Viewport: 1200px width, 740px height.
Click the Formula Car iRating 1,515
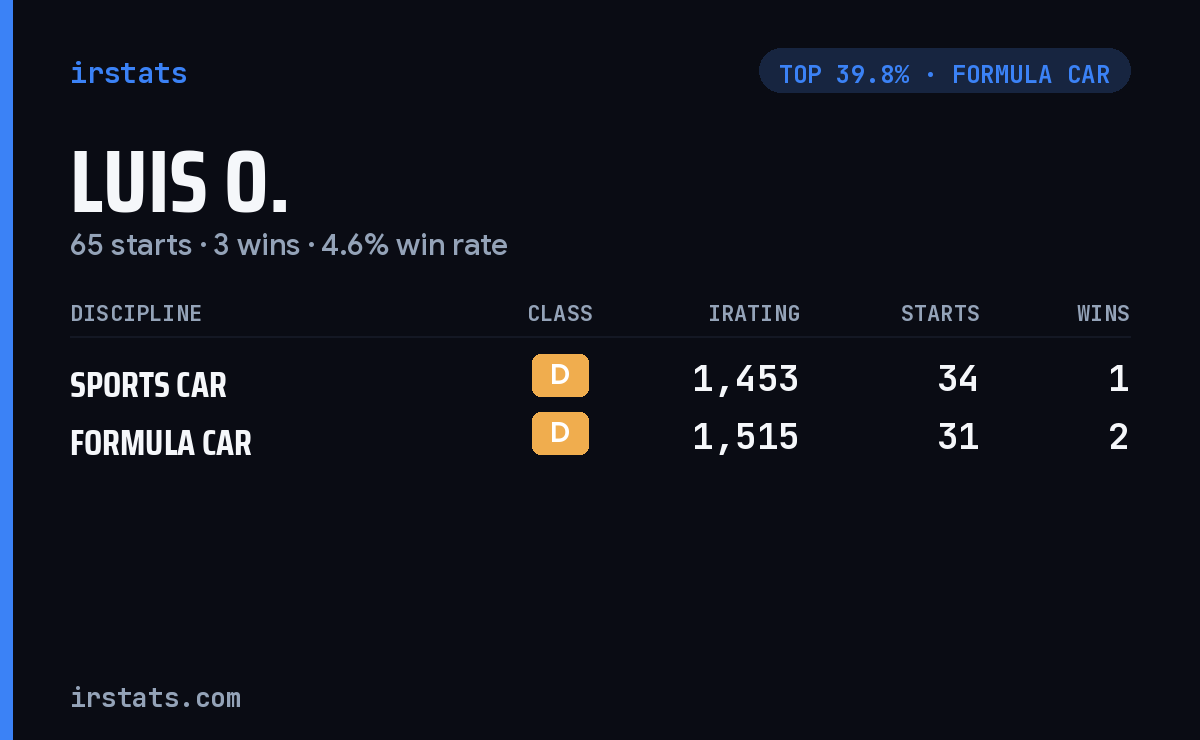point(746,437)
